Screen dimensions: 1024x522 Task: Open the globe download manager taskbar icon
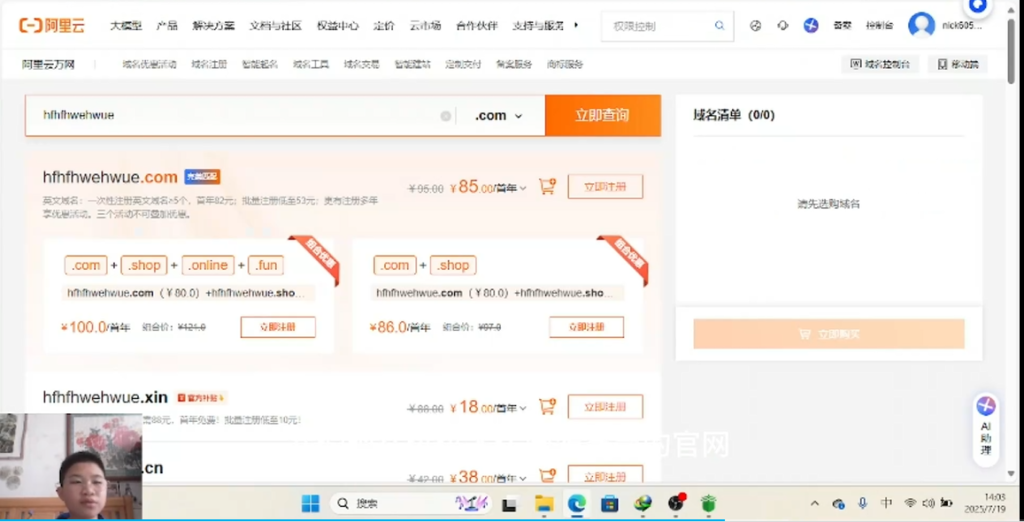coord(643,504)
